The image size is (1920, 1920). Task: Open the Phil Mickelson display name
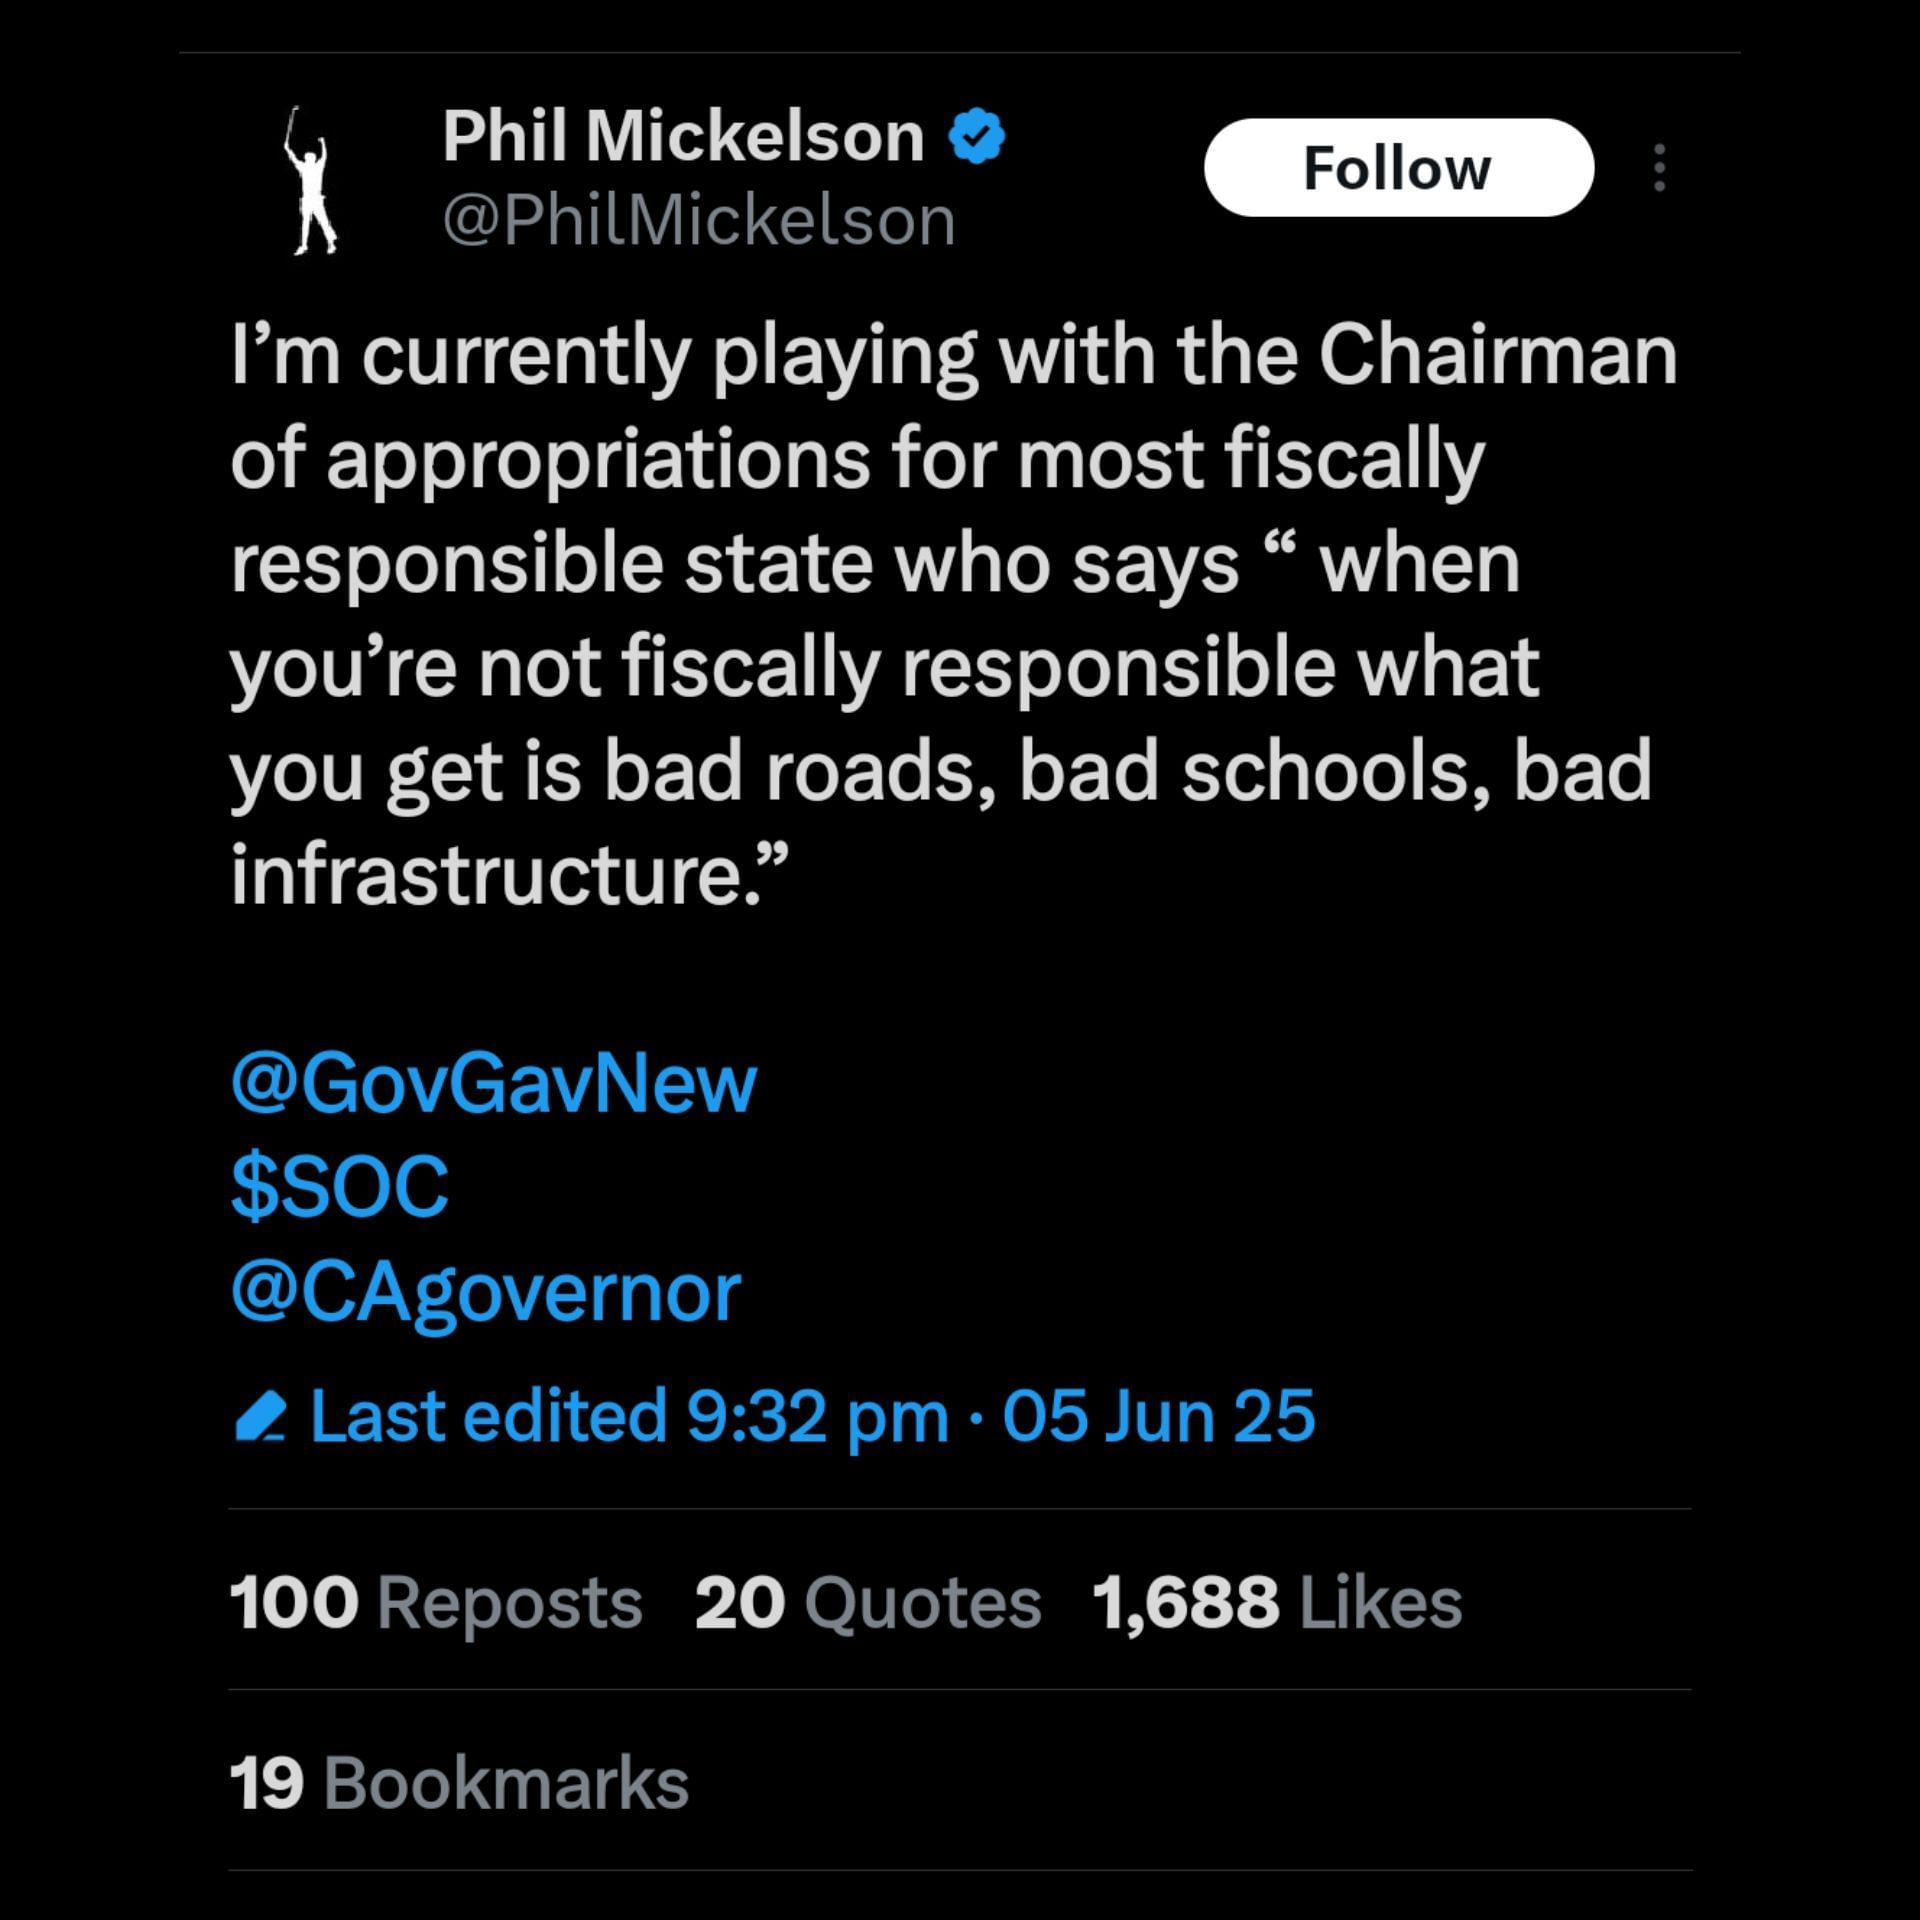[683, 136]
